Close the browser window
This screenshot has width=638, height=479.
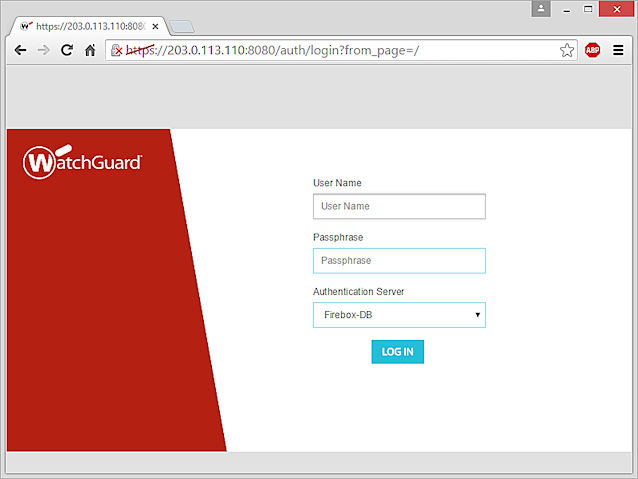[x=616, y=9]
